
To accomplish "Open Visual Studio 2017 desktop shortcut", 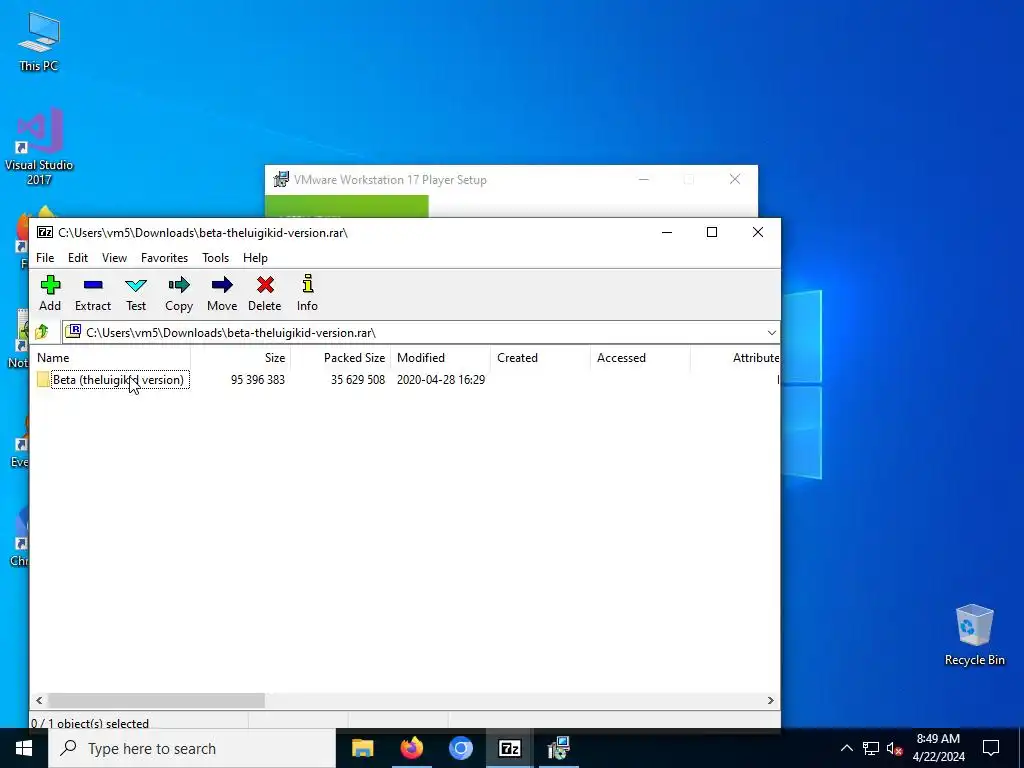I will pyautogui.click(x=39, y=147).
